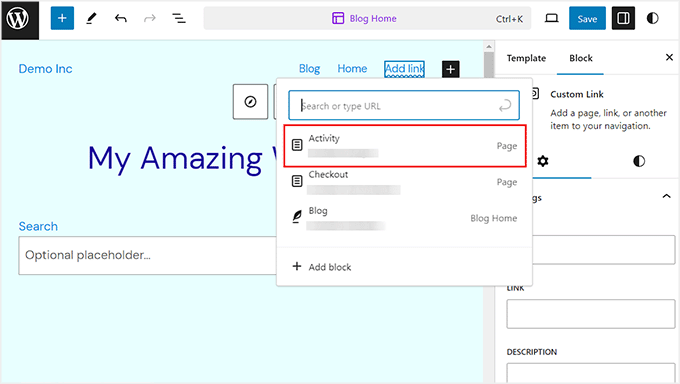This screenshot has height=384, width=680.
Task: Open the device preview view icon
Action: pos(552,18)
